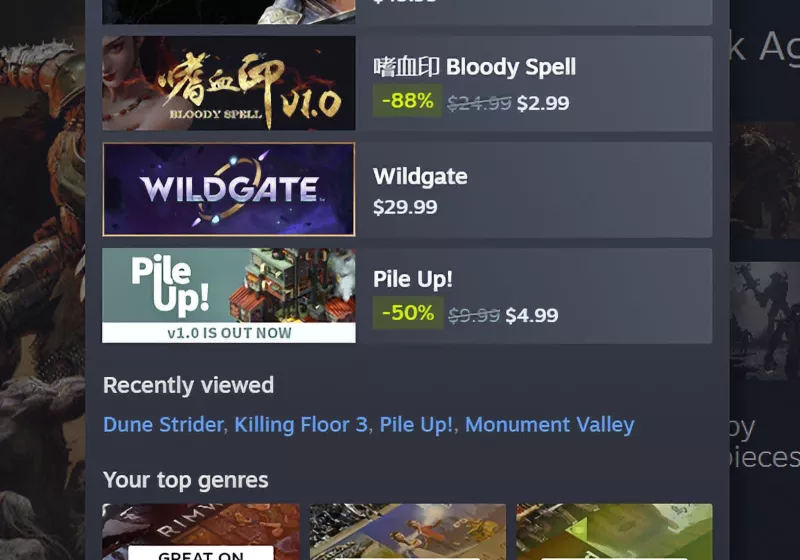Open the RimWorld top genre tile

point(201,531)
